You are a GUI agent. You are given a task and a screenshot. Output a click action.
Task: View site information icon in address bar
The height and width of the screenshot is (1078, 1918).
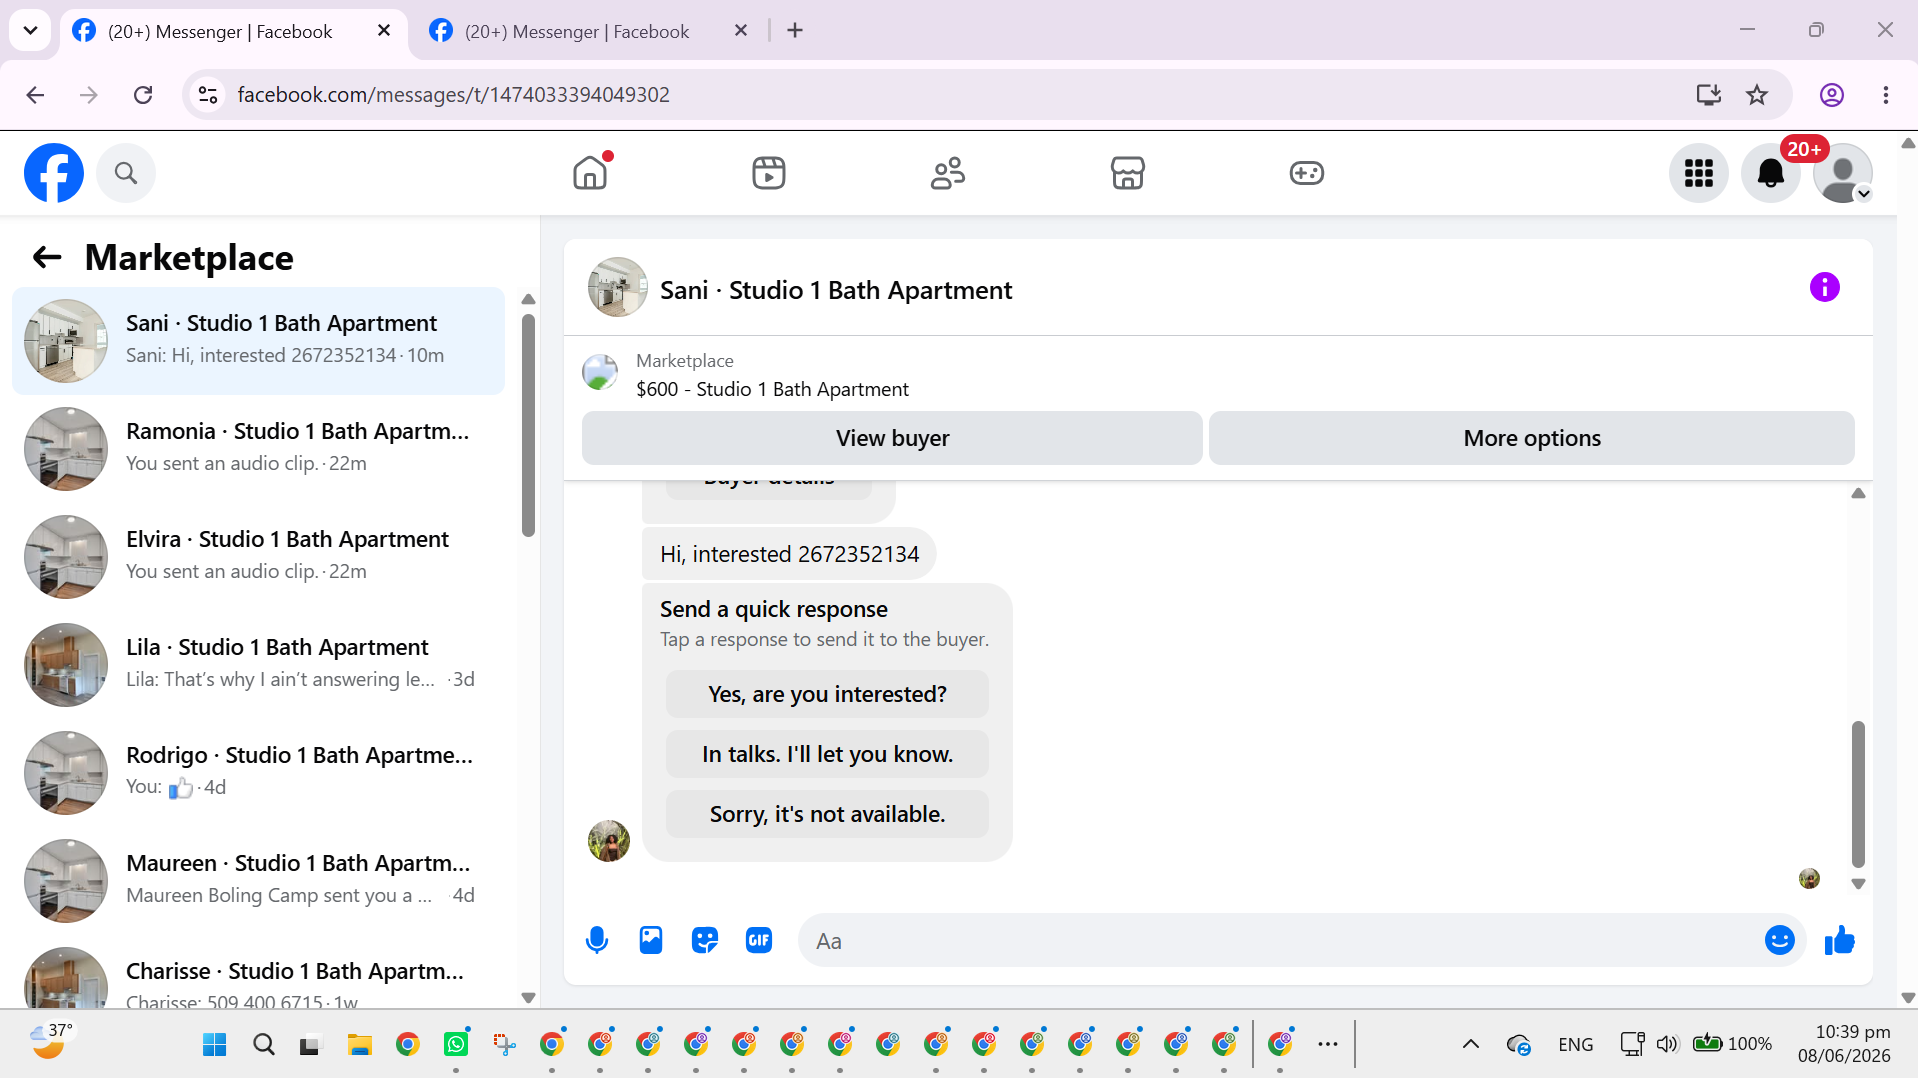[208, 95]
